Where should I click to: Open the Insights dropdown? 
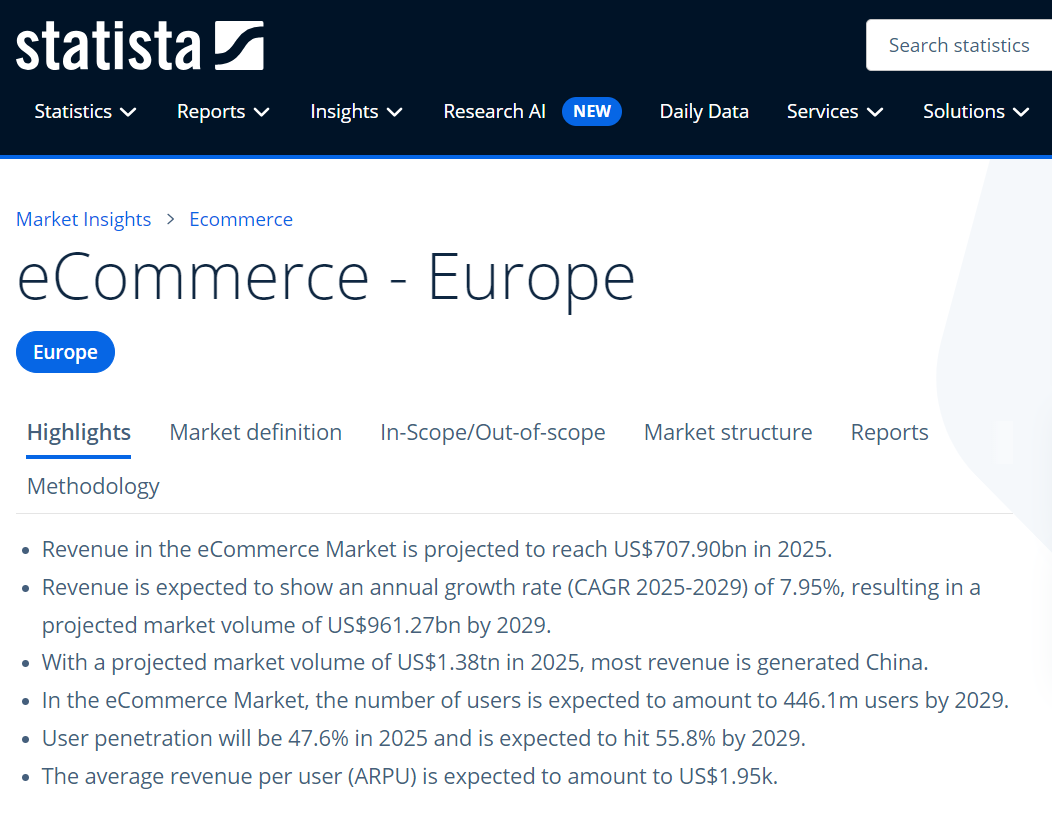point(356,111)
